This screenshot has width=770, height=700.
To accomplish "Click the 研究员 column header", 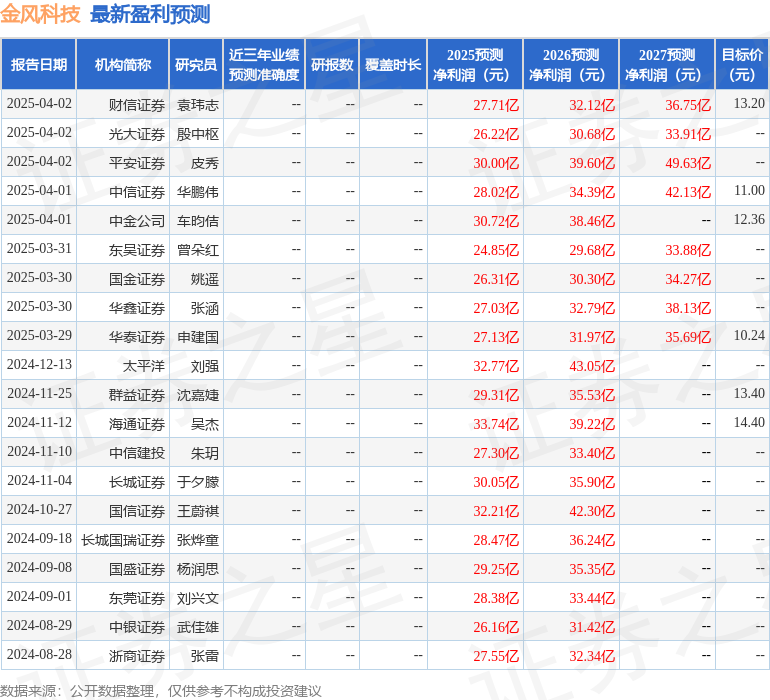I will pos(196,65).
